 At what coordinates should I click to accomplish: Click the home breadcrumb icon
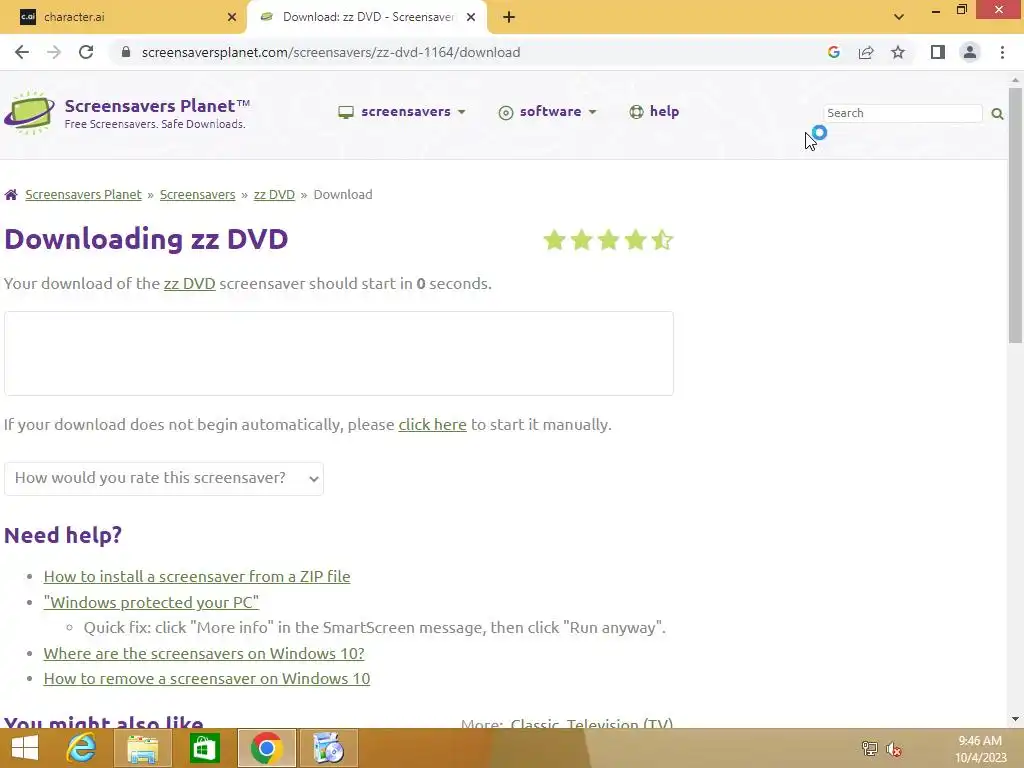pyautogui.click(x=11, y=195)
